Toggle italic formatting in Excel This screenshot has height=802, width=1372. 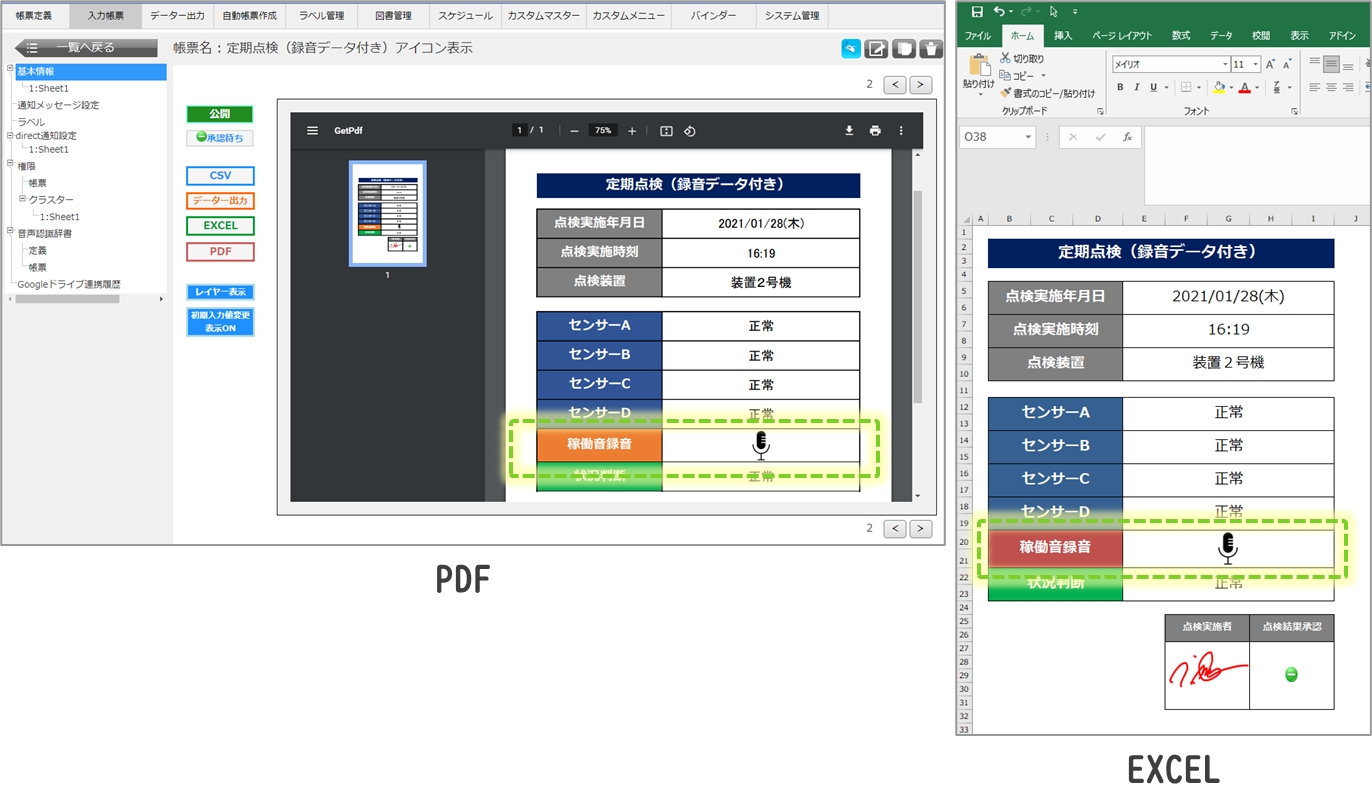click(1136, 88)
